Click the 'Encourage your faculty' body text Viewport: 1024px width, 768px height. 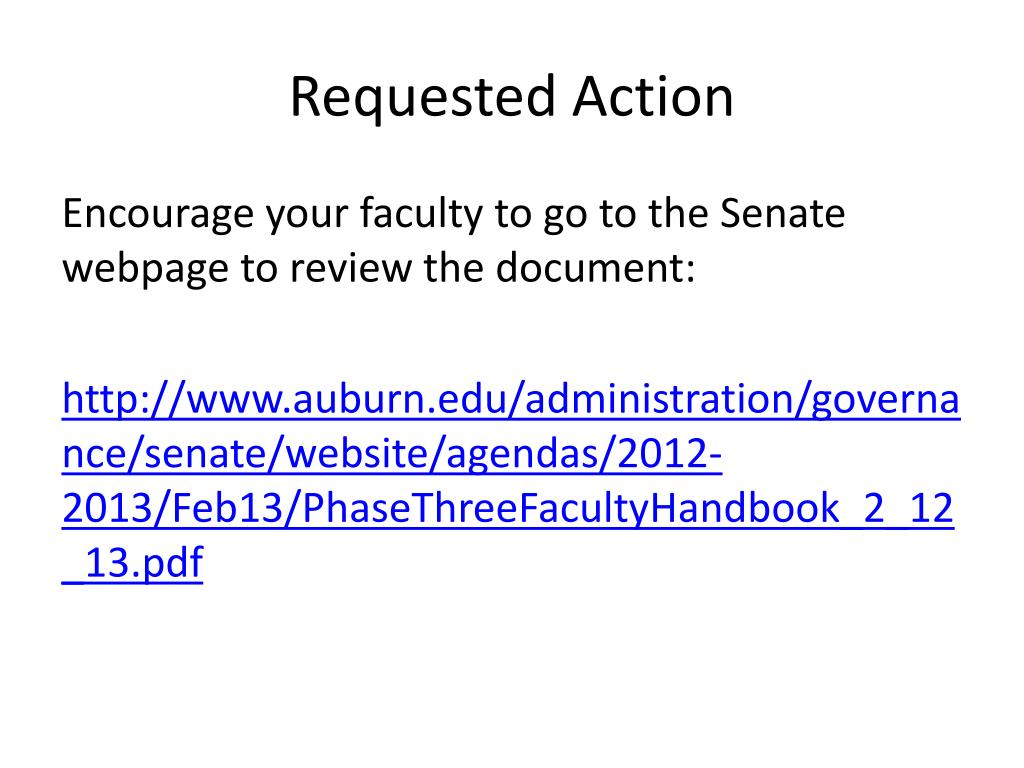coord(453,240)
